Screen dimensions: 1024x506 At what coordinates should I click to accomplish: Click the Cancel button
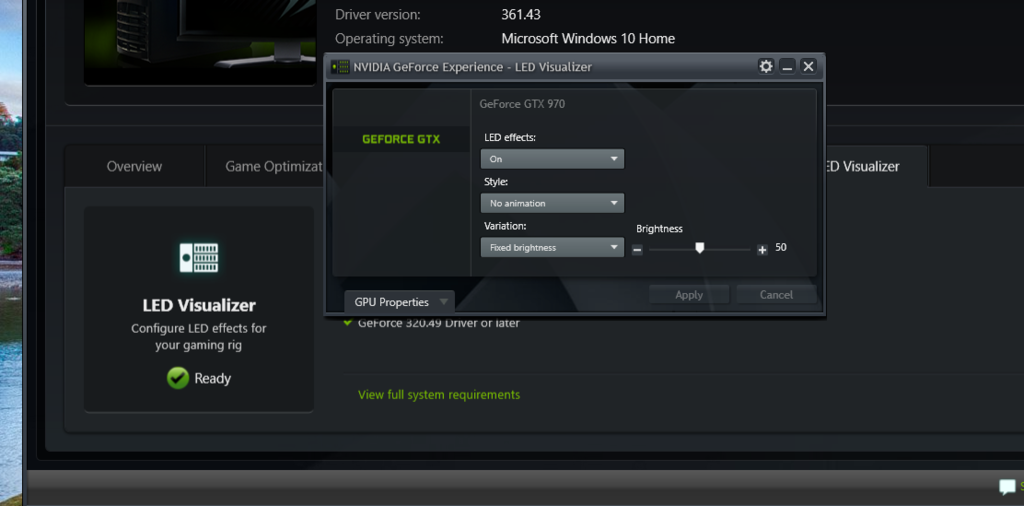click(x=776, y=294)
